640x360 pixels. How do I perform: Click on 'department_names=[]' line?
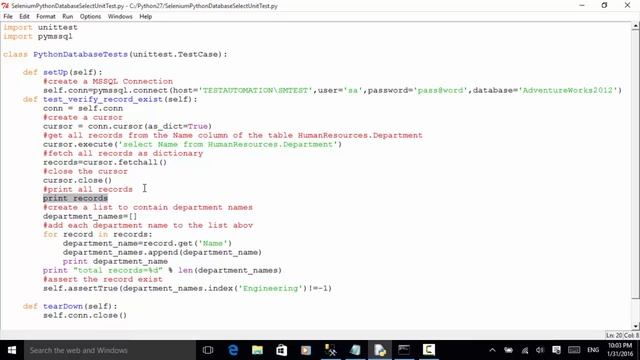pos(90,216)
